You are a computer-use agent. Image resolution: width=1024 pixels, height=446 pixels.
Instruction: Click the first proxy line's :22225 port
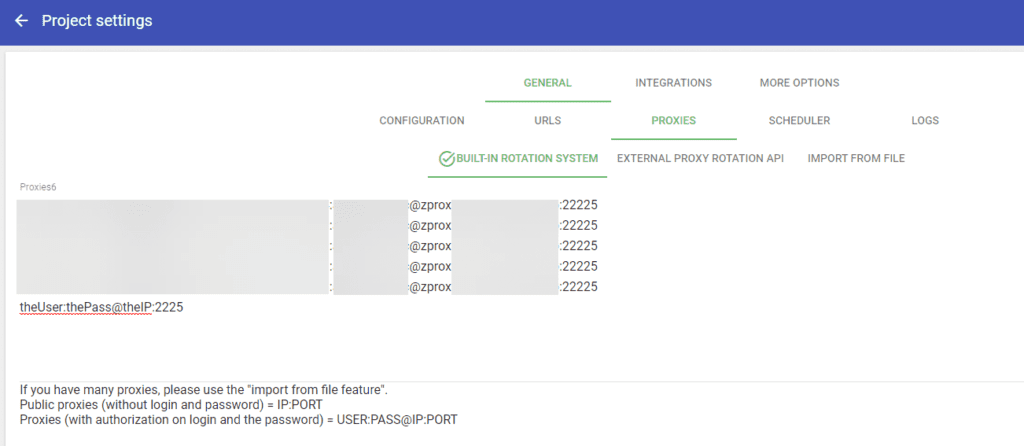(579, 205)
